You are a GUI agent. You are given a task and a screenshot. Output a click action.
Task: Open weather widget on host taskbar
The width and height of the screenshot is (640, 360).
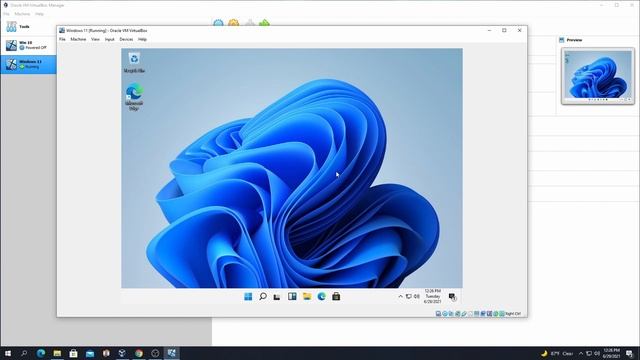click(557, 353)
